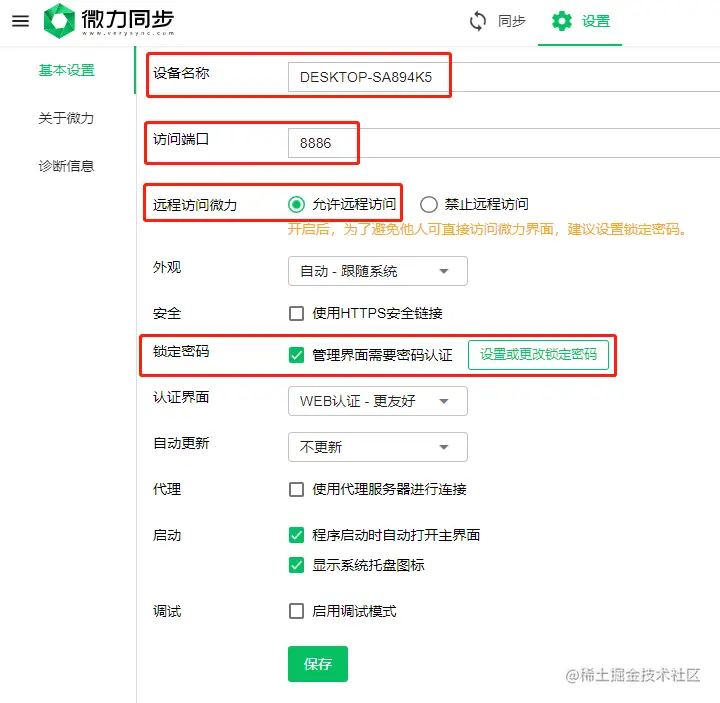Image resolution: width=720 pixels, height=703 pixels.
Task: Click the 访问端口 input field
Action: click(504, 143)
